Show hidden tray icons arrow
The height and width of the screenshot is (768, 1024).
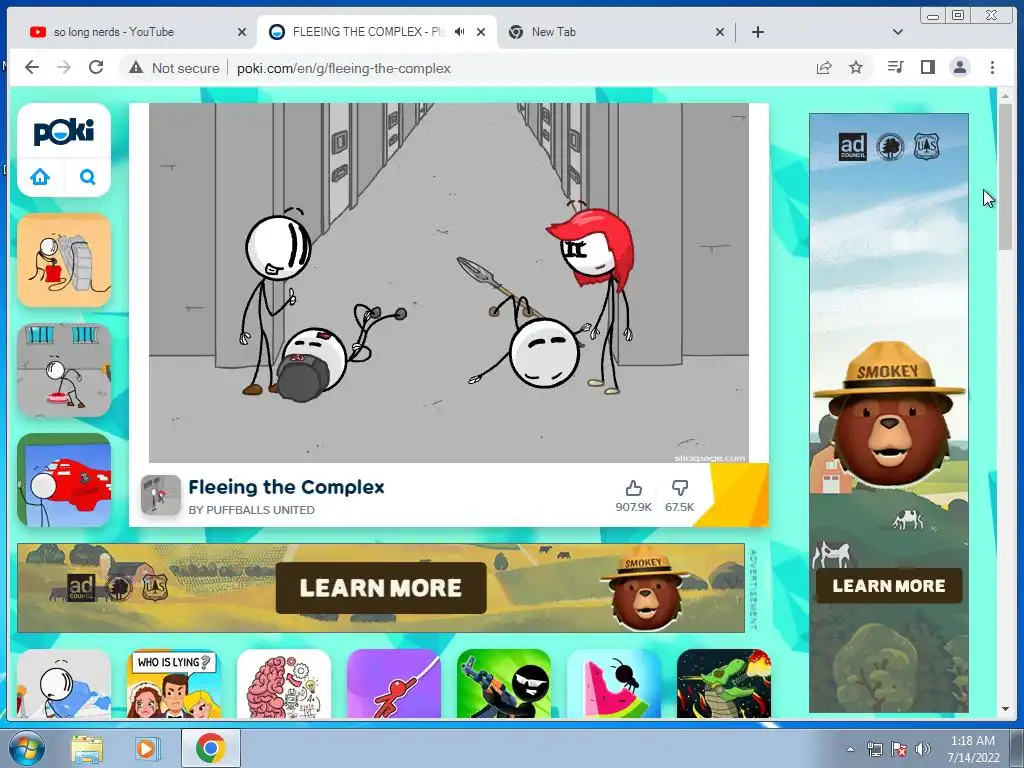[850, 749]
